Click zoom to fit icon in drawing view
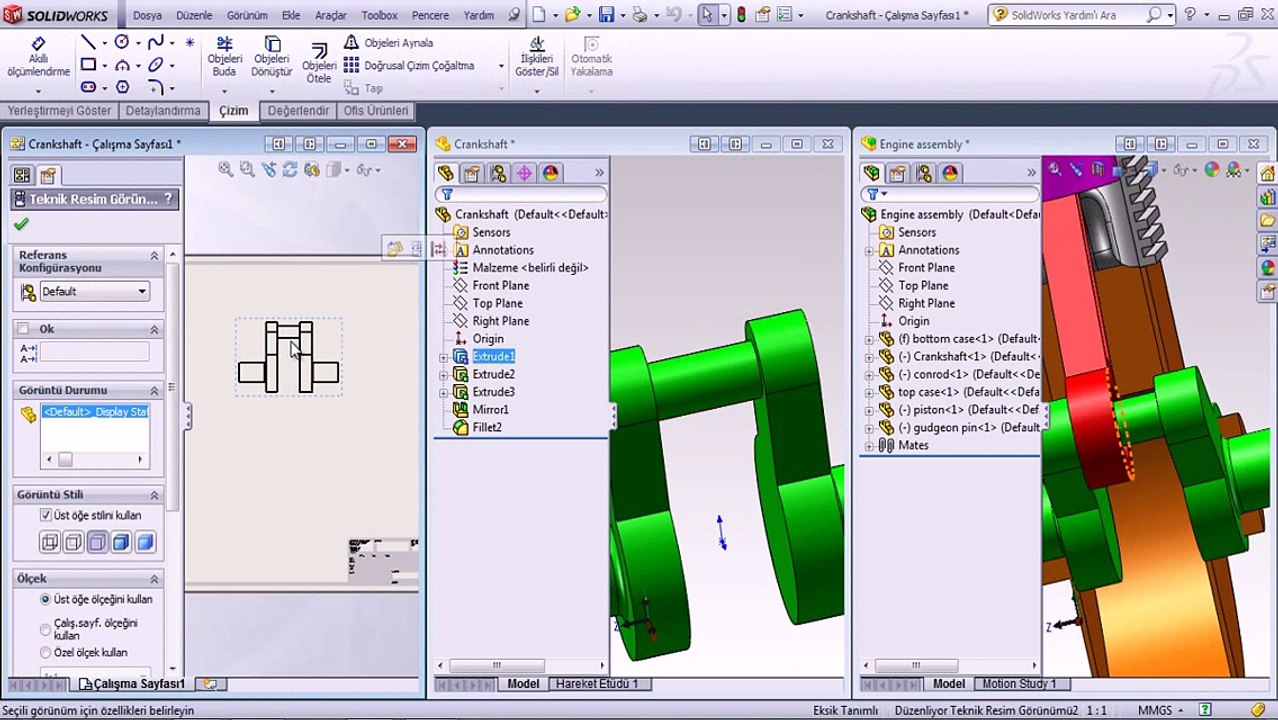The height and width of the screenshot is (720, 1278). point(226,170)
